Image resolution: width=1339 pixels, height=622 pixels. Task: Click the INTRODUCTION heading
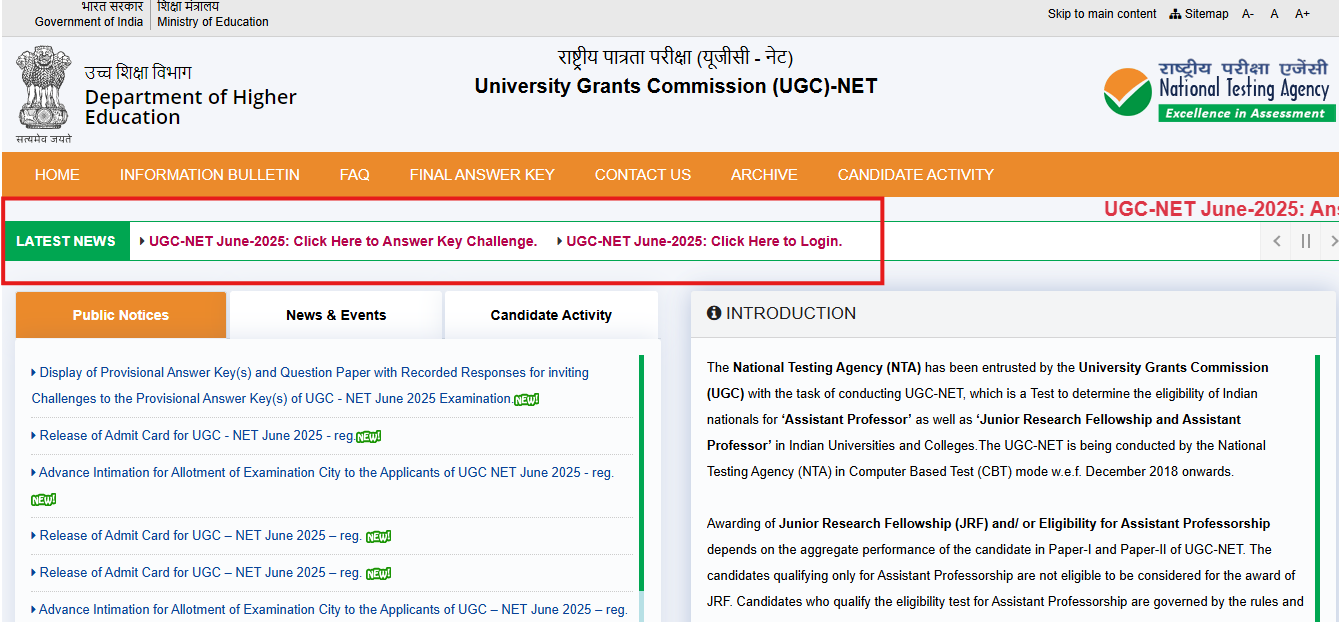coord(791,313)
